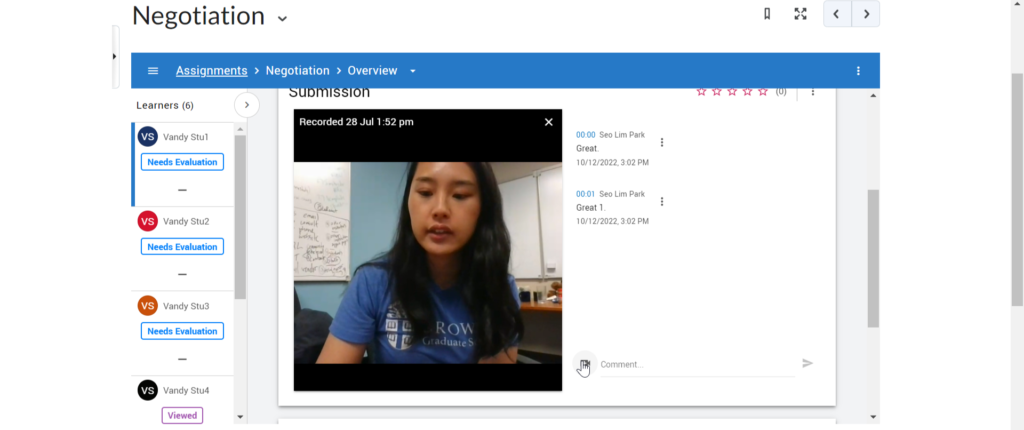
Task: Expand the left side panel handle
Action: (x=115, y=56)
